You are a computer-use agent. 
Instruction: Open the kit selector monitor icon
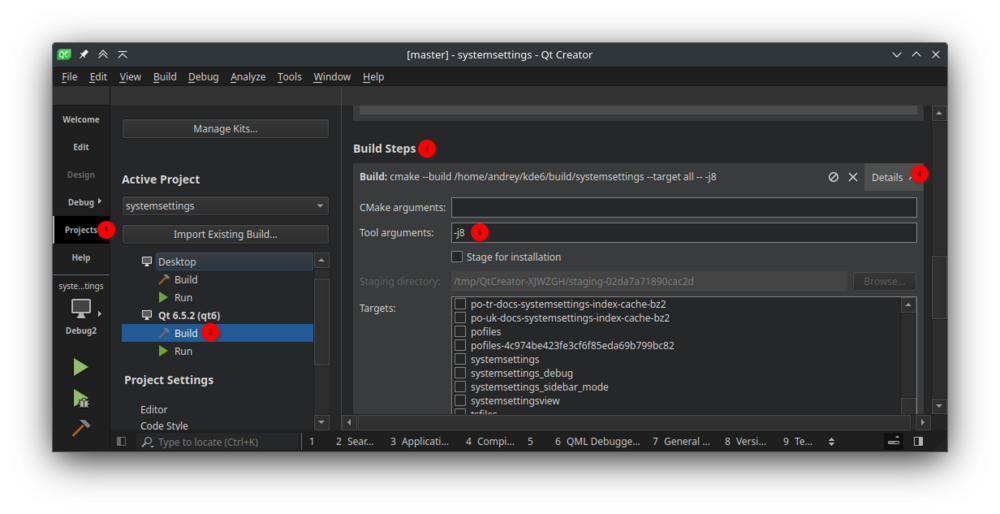pyautogui.click(x=81, y=308)
